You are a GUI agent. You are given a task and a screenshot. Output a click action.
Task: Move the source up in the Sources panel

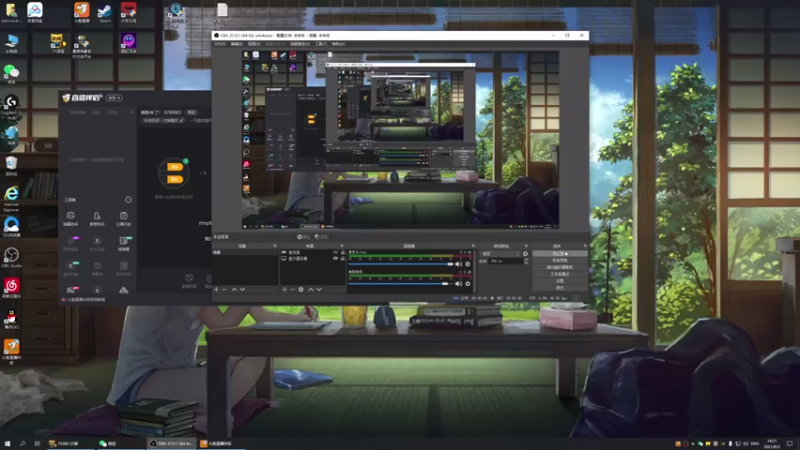[311, 289]
